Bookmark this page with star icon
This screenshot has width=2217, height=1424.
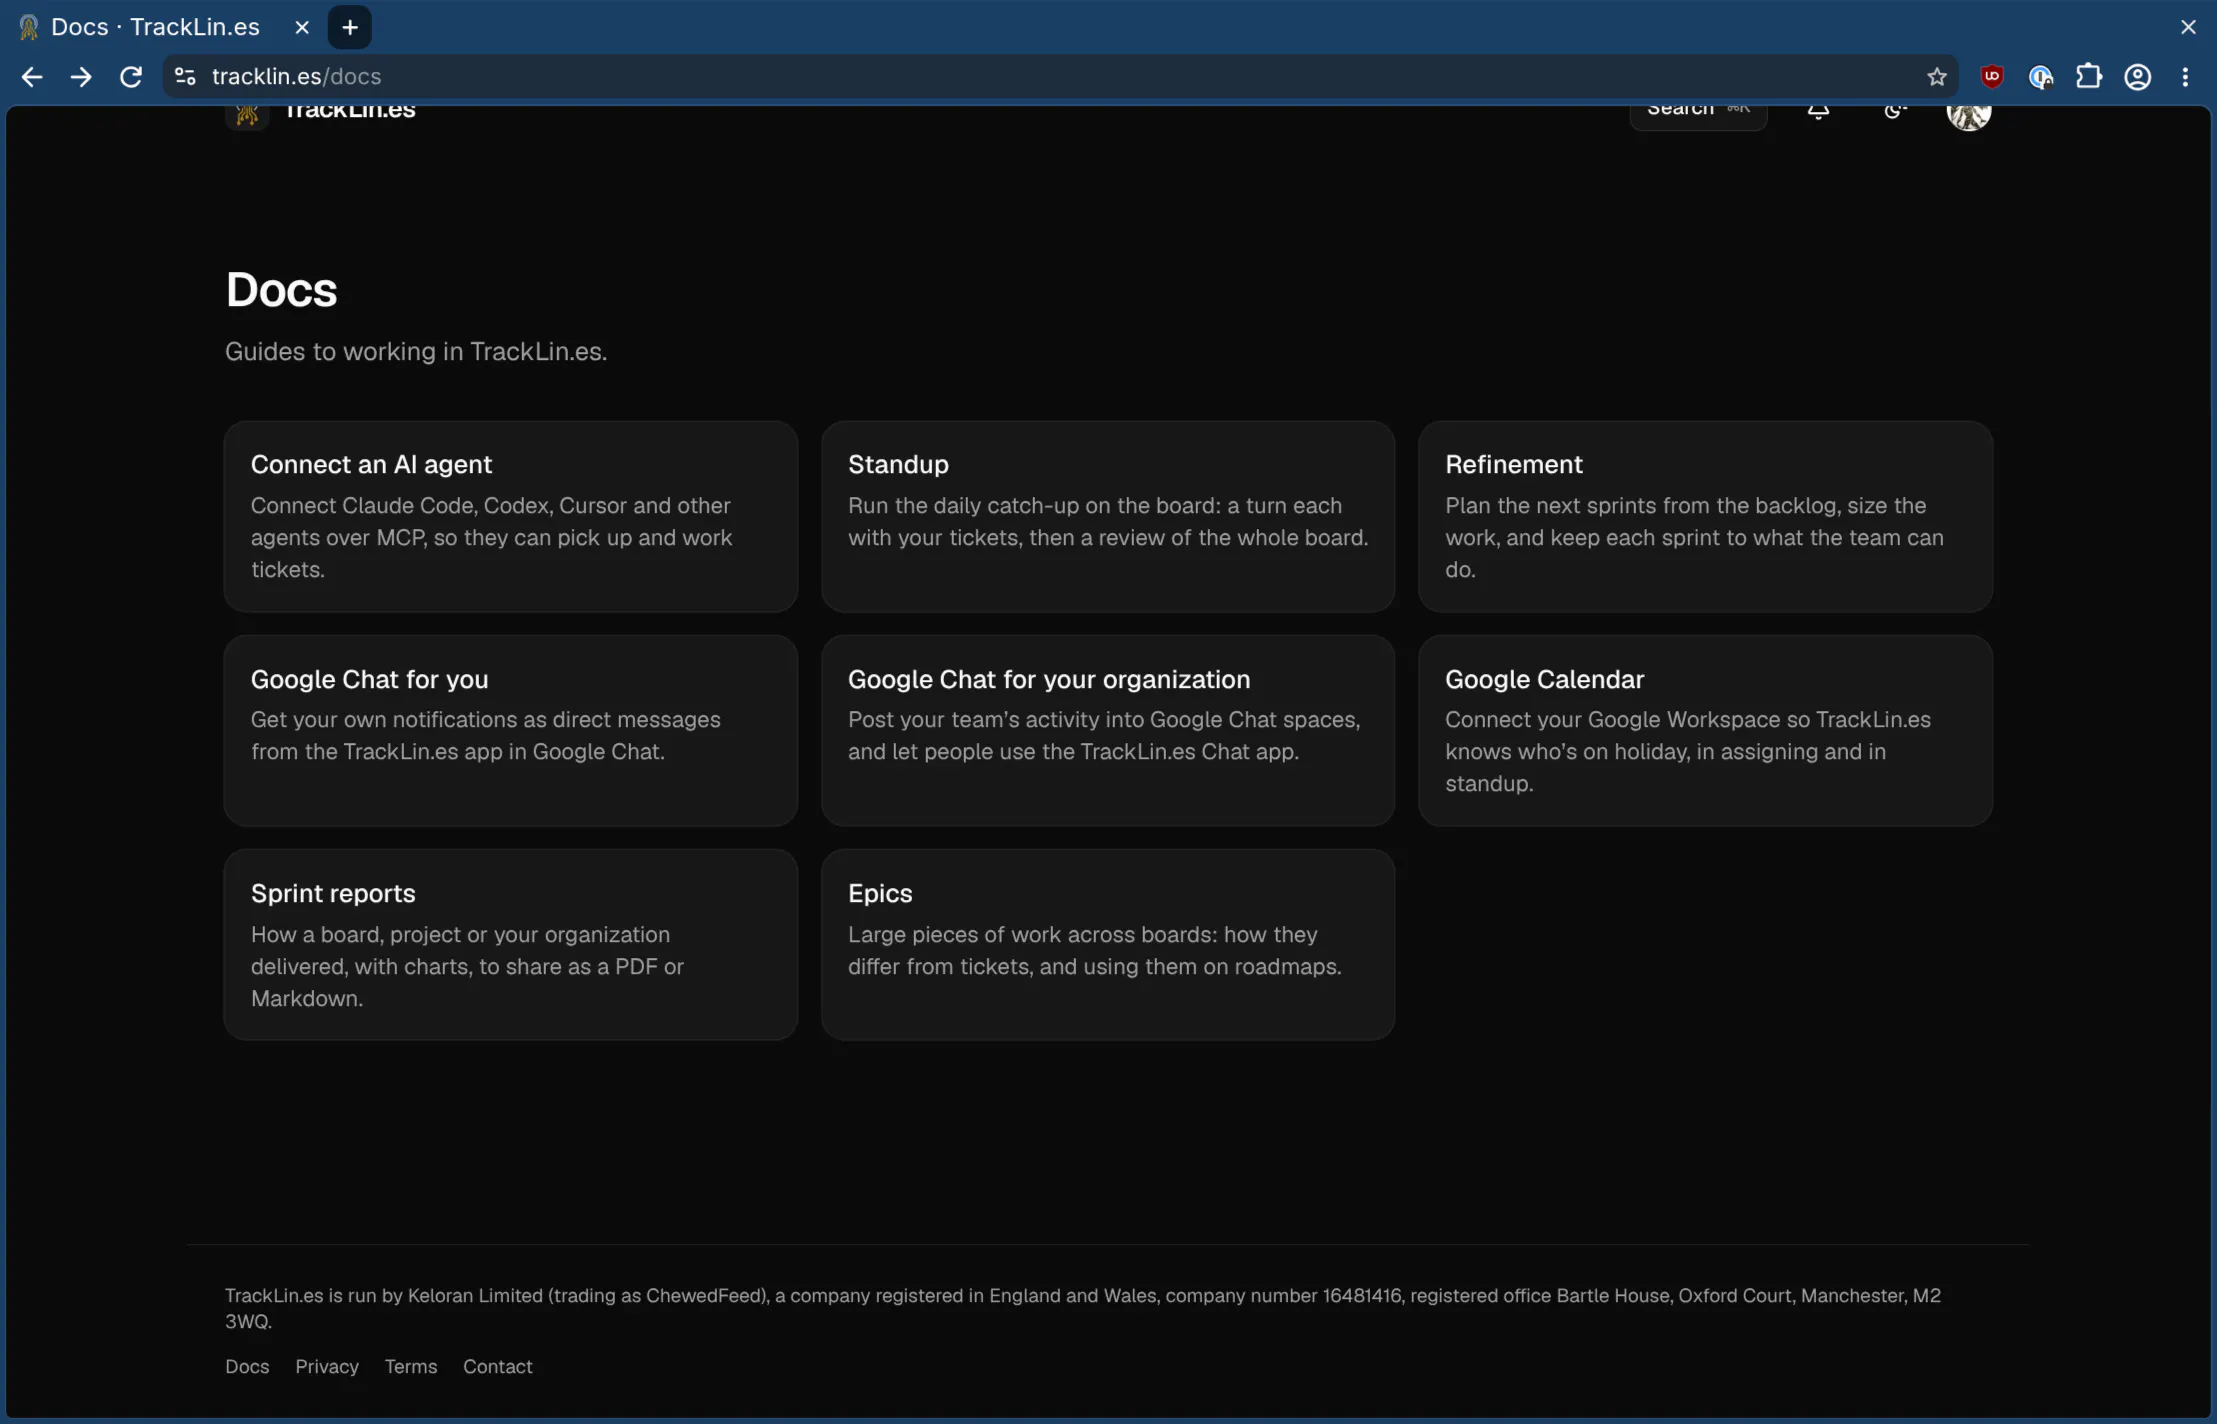tap(1937, 77)
